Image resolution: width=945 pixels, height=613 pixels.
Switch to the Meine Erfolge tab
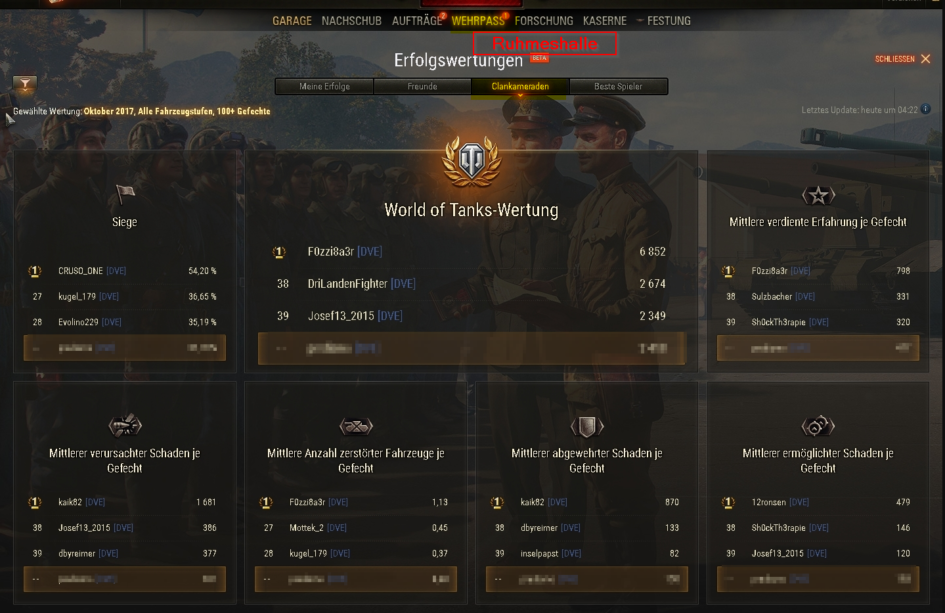click(x=324, y=86)
